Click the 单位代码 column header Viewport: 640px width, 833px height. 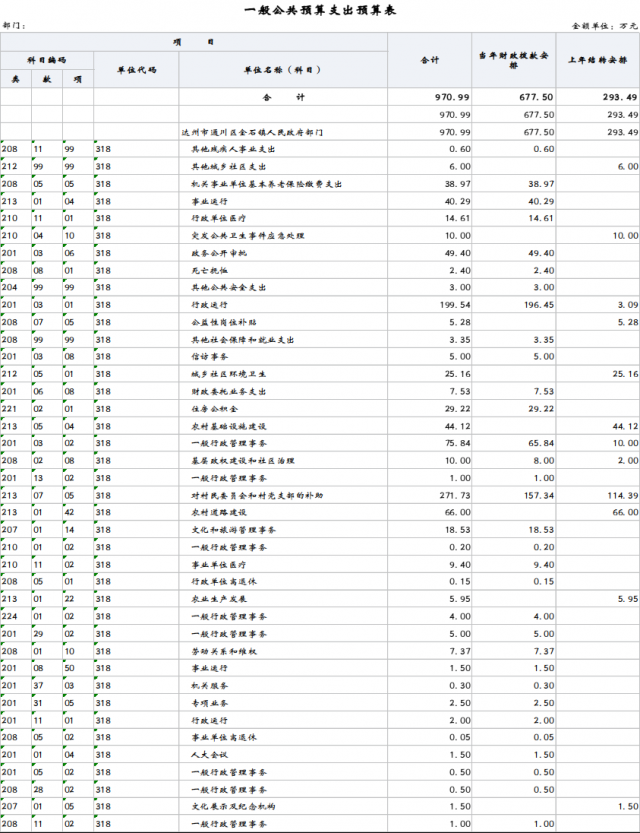point(136,69)
